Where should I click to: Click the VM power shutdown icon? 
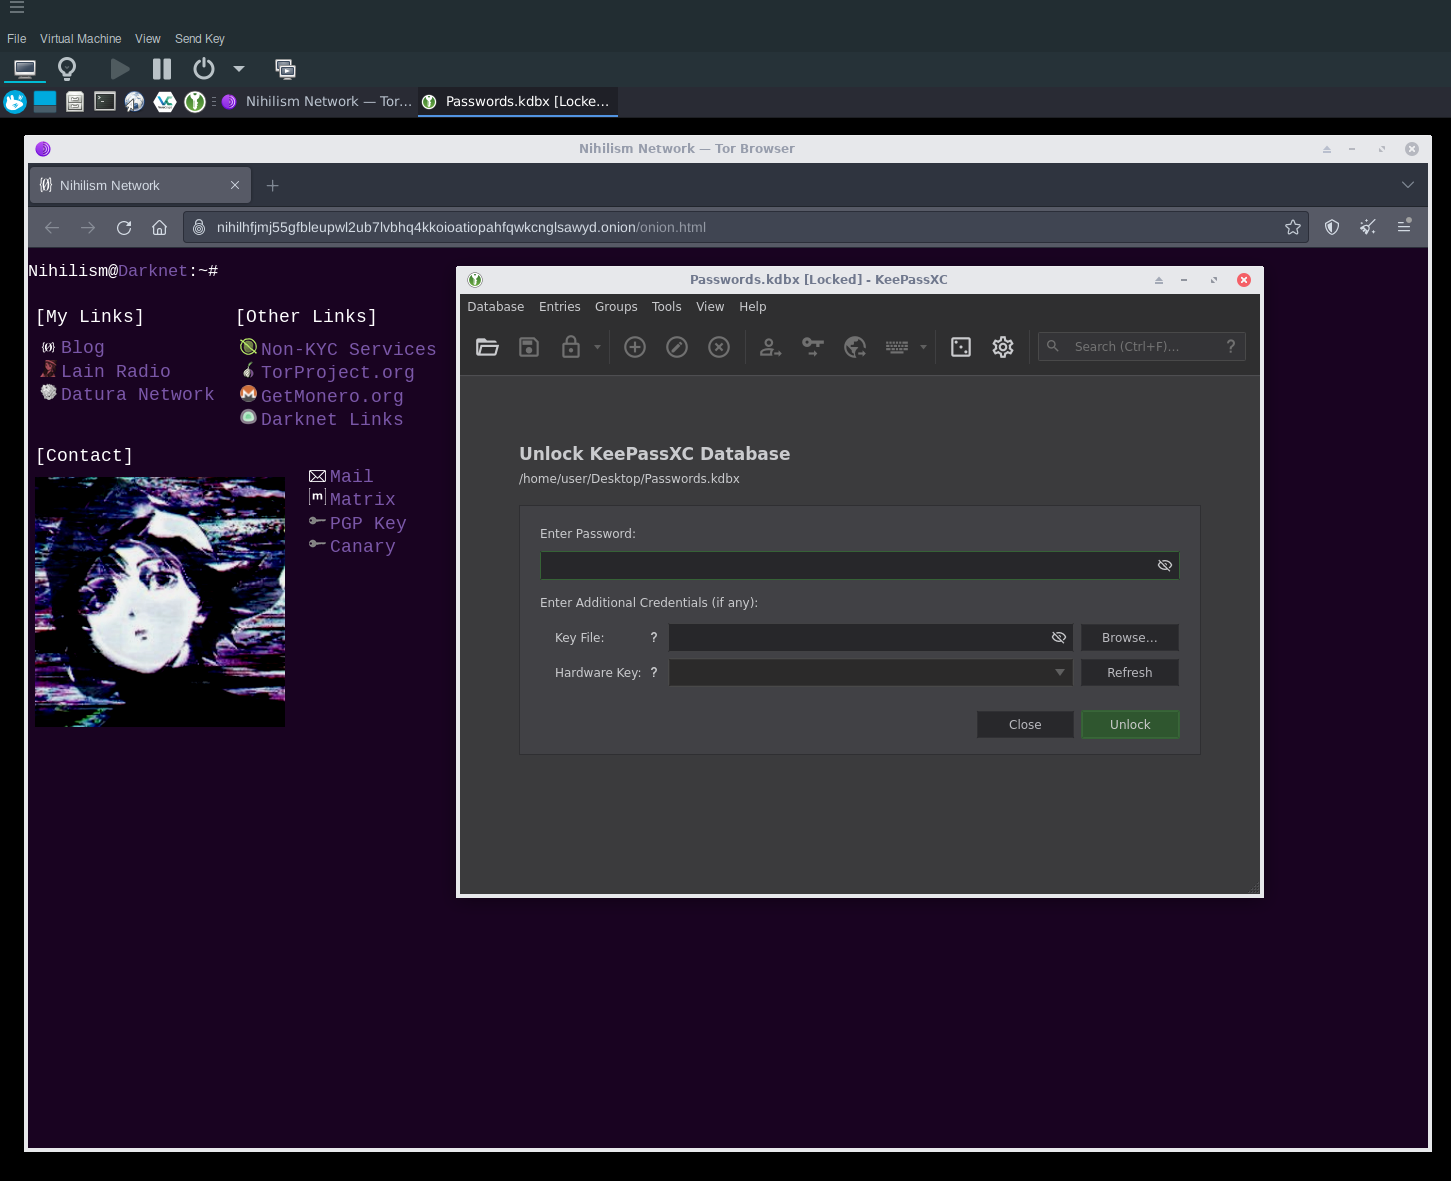coord(204,69)
